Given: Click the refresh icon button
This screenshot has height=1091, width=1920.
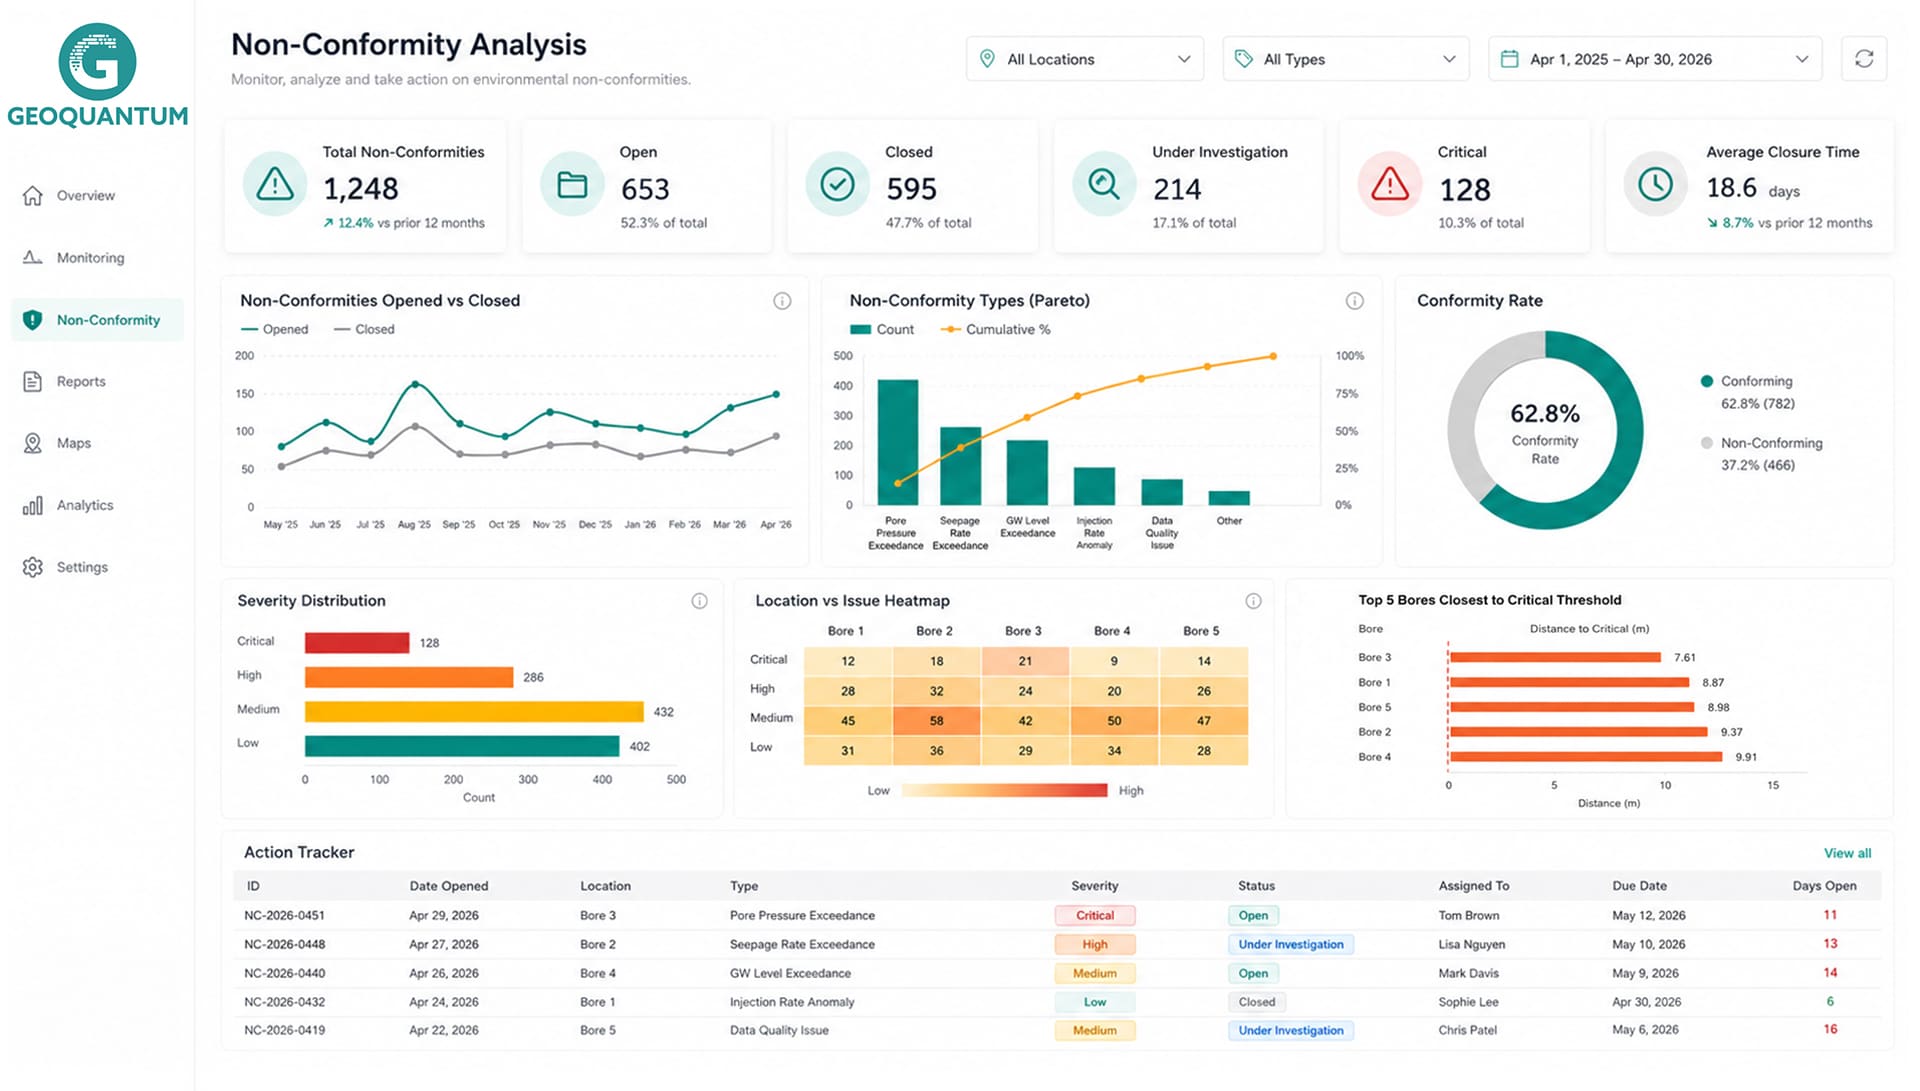Looking at the screenshot, I should pyautogui.click(x=1864, y=59).
